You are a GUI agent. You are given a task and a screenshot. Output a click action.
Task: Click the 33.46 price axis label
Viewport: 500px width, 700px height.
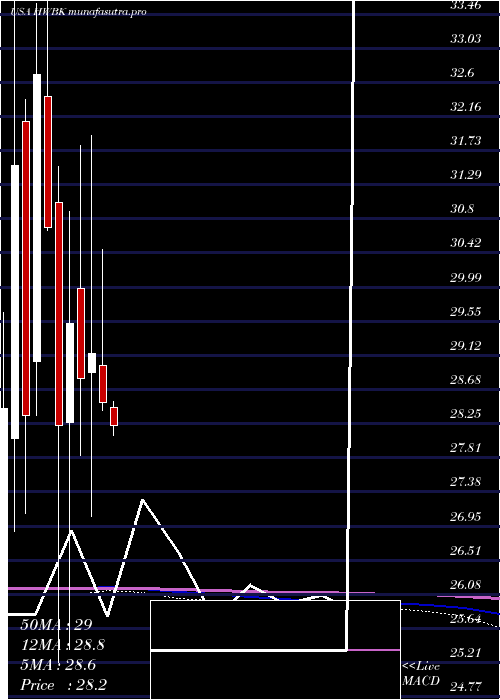[466, 5]
